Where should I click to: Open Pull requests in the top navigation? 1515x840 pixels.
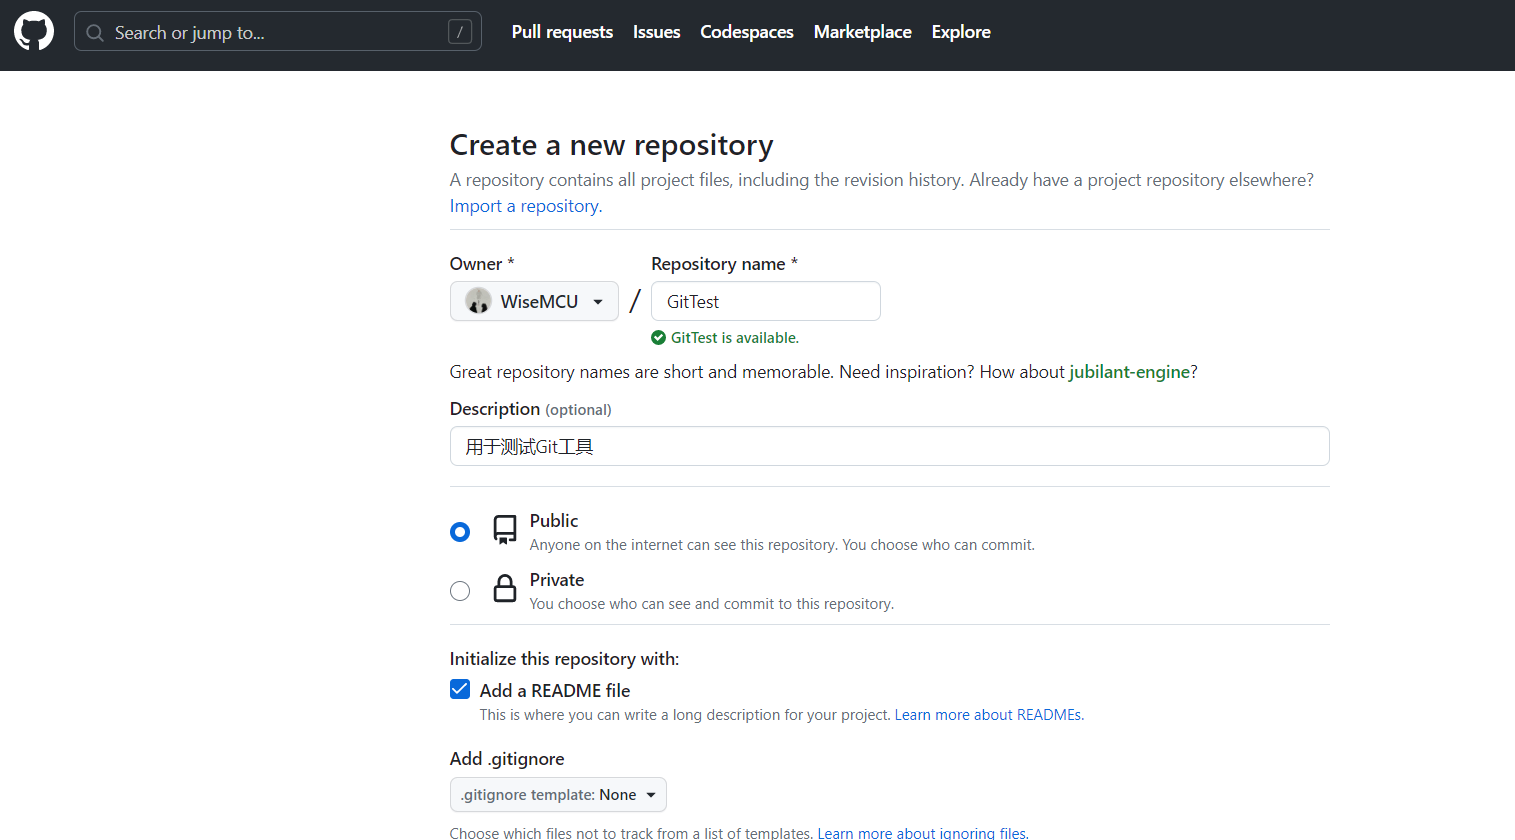562,32
